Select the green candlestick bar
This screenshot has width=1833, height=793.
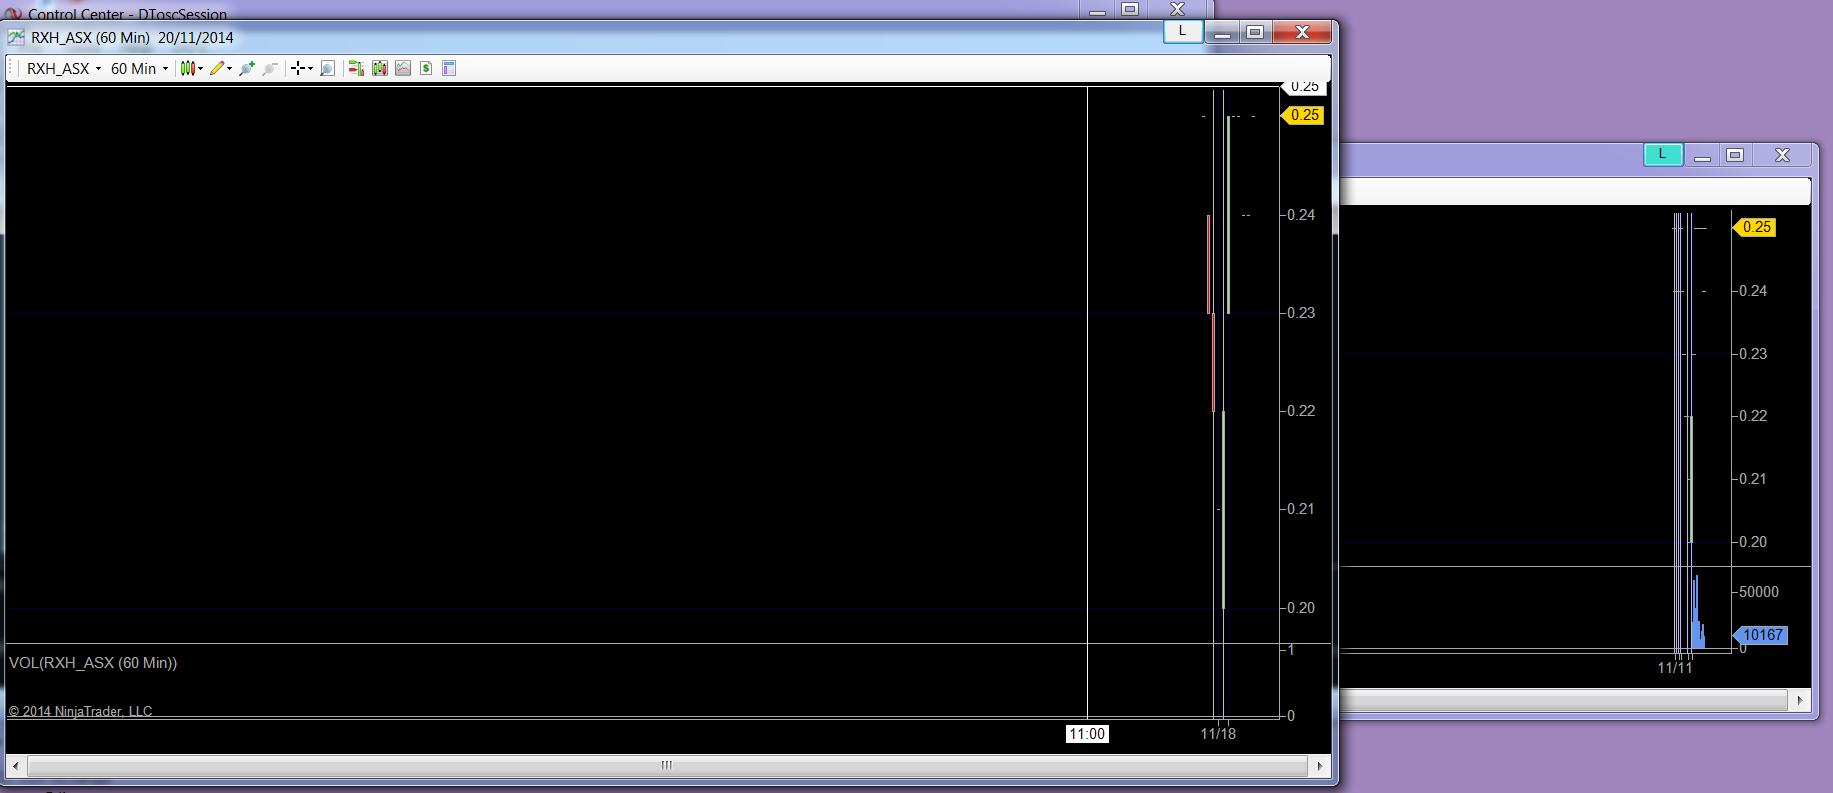tap(1229, 215)
